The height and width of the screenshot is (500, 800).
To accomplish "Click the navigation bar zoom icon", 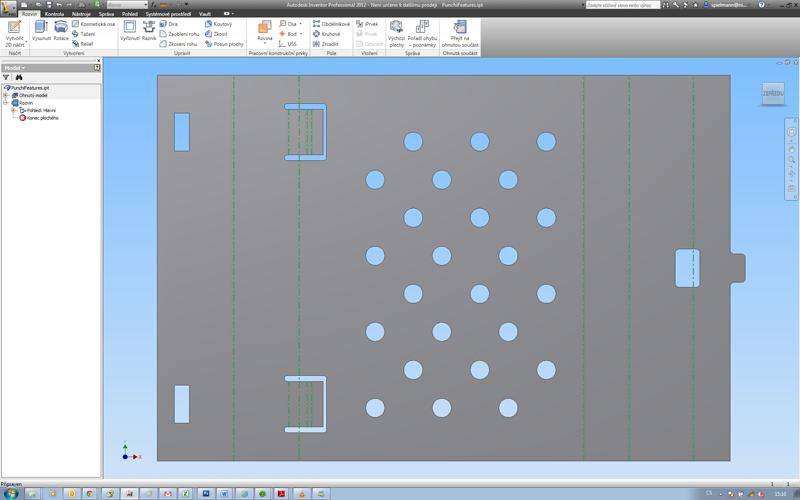I will [791, 160].
